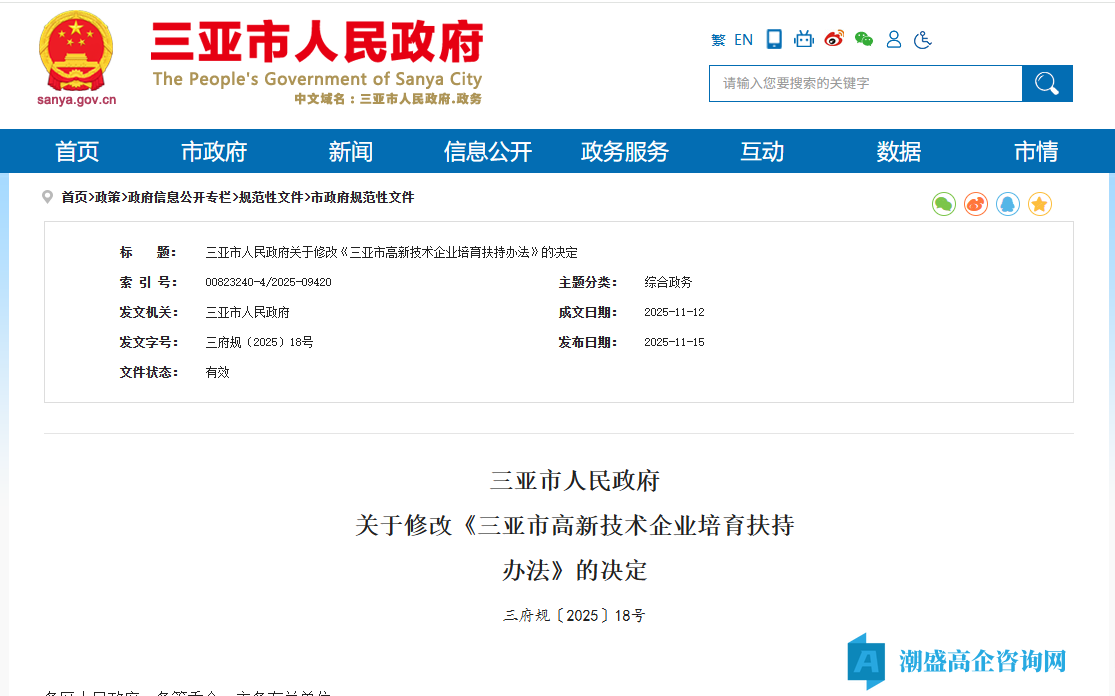Switch the site language to EN
The image size is (1115, 696).
point(743,39)
